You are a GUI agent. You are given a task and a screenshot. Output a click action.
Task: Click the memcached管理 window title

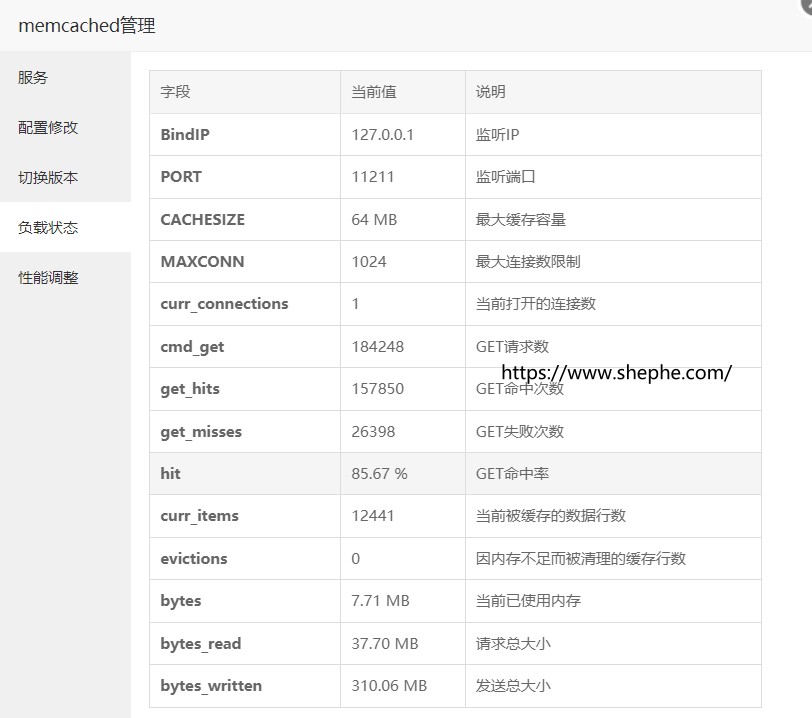pyautogui.click(x=87, y=26)
